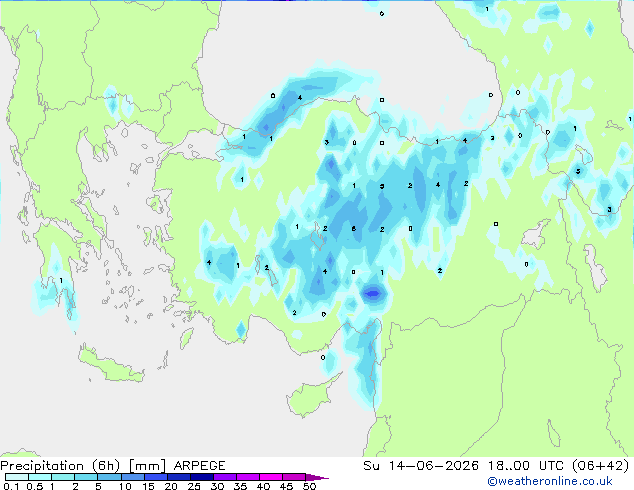
Task: Click the '45' legend scale value
Action: pyautogui.click(x=287, y=486)
